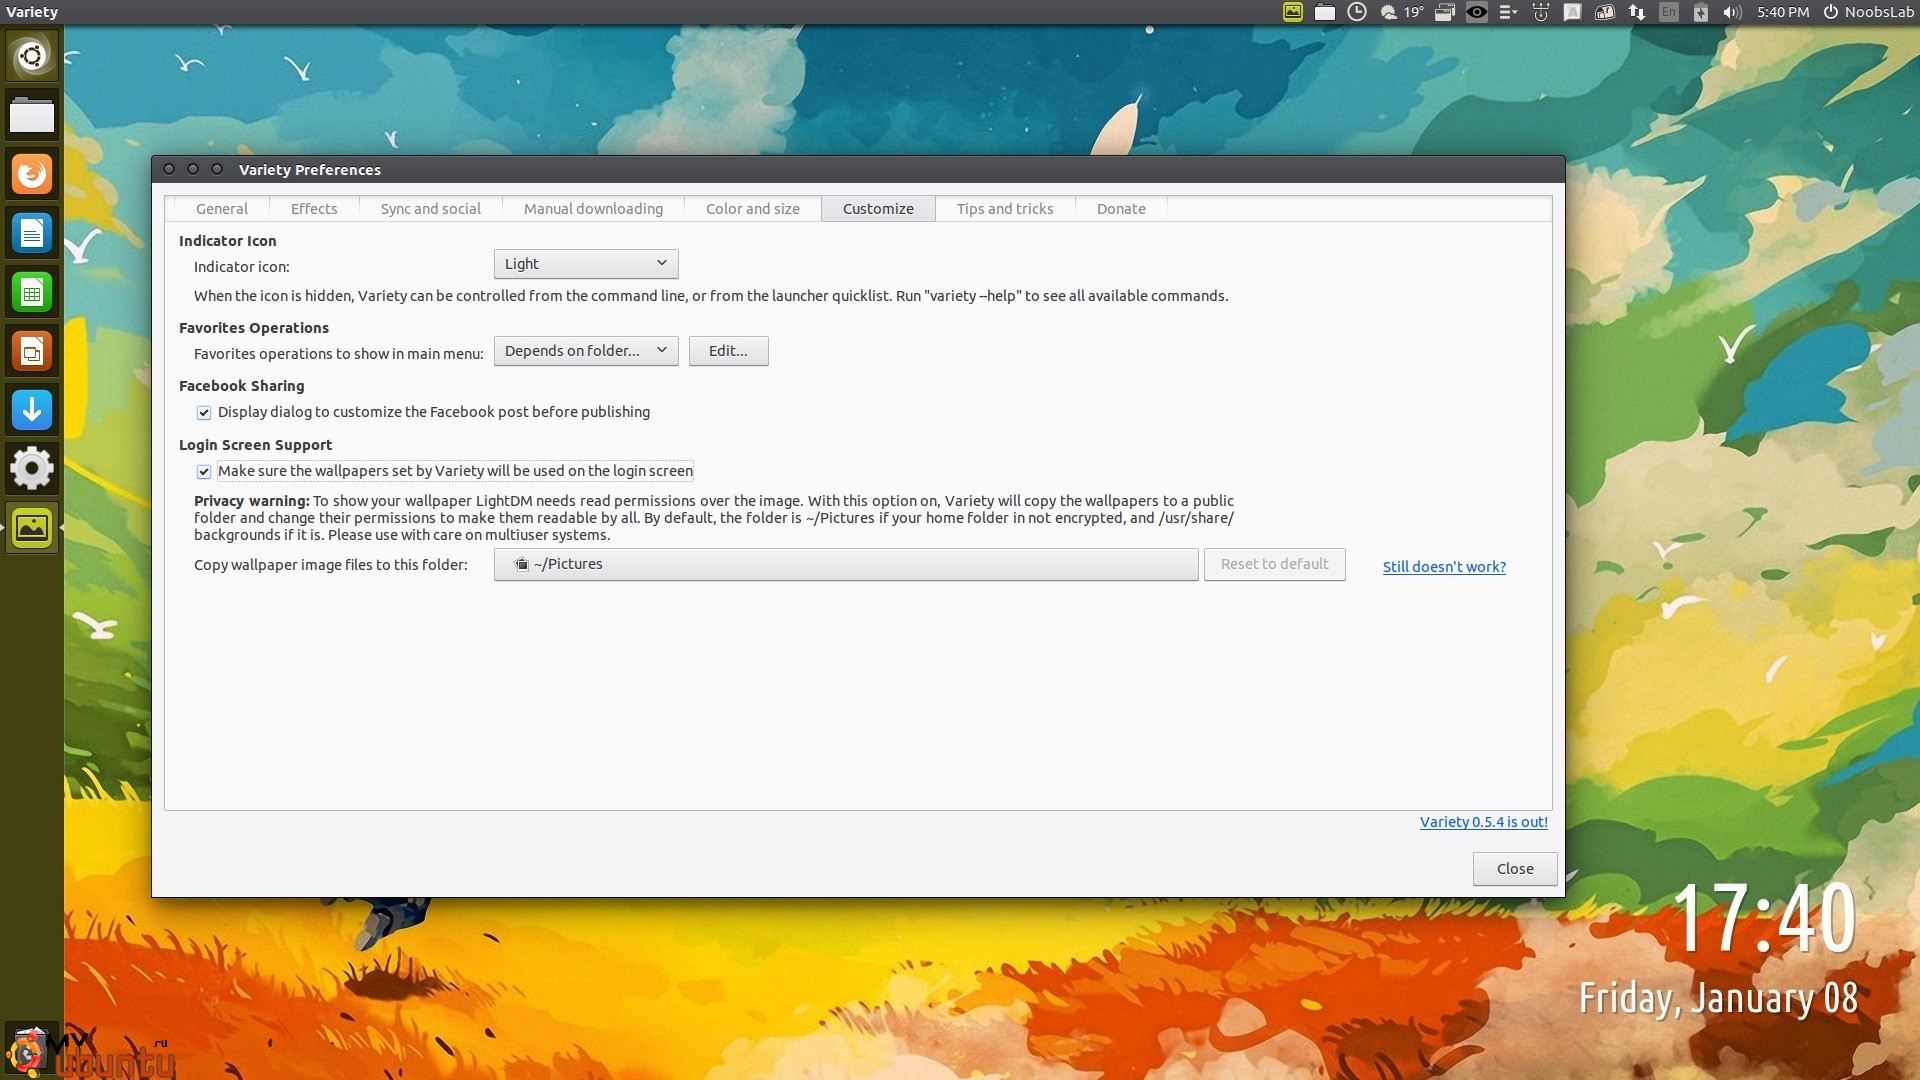Open the weather indicator showing 19°
1920x1080 pixels.
click(x=1402, y=12)
